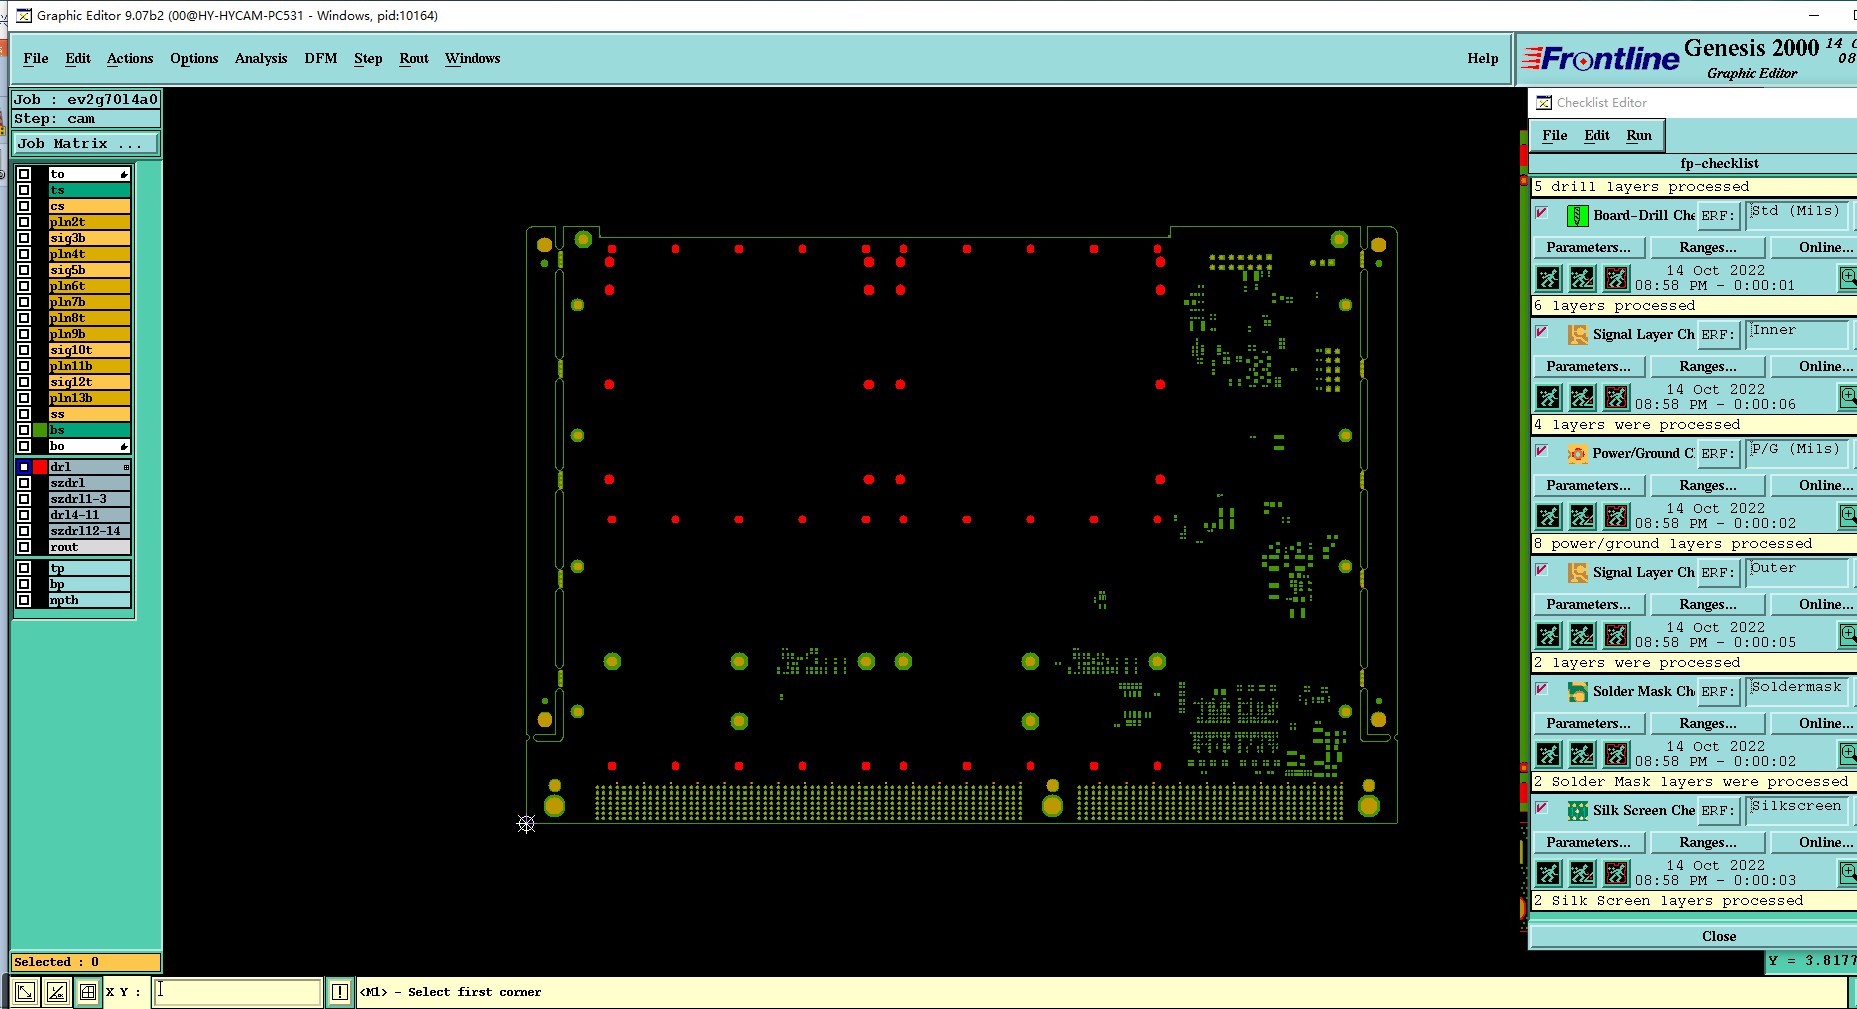1857x1009 pixels.
Task: Open the Job Matrix button
Action: point(85,143)
